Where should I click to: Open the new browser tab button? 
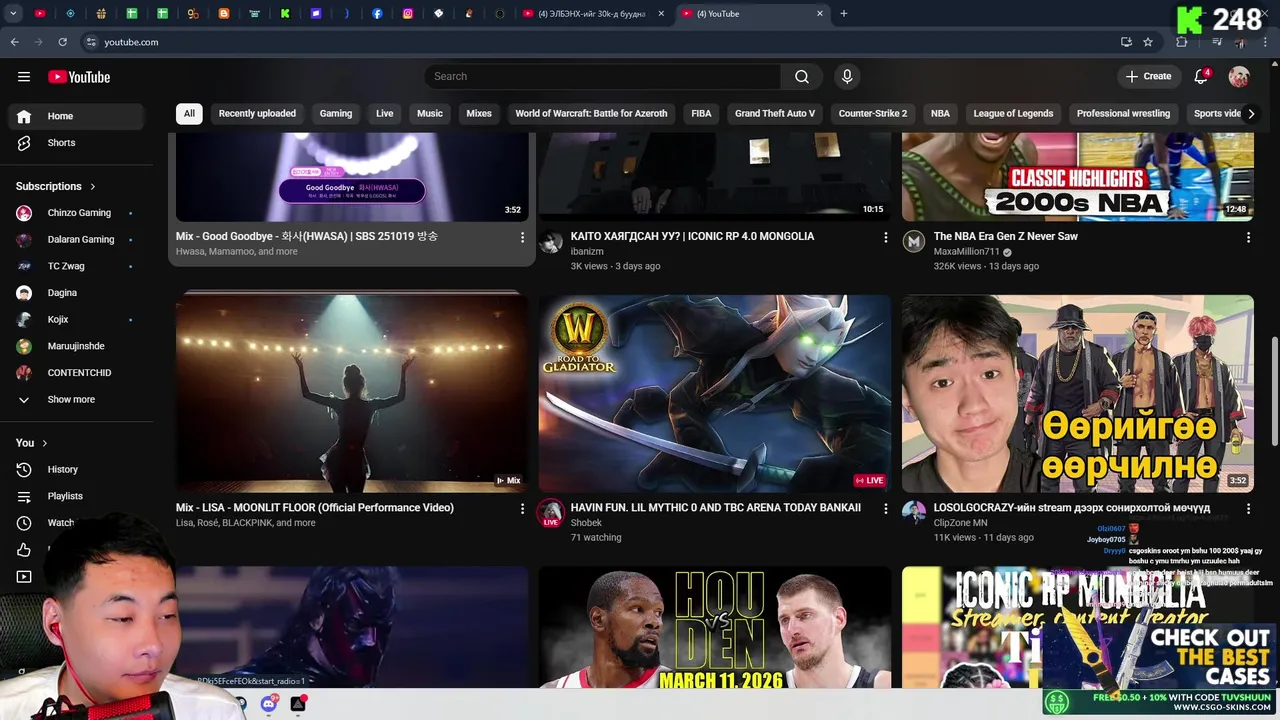pos(844,14)
